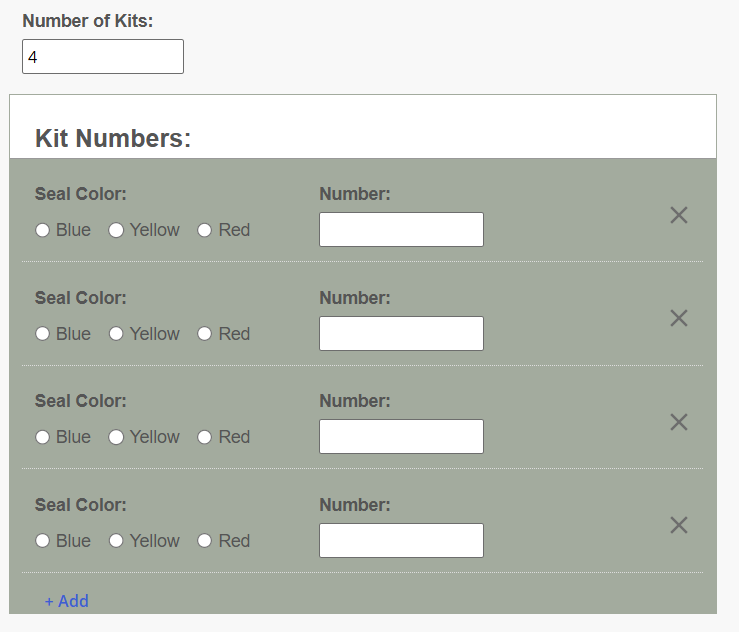This screenshot has width=739, height=632.
Task: Select Yellow seal color in third row
Action: tap(116, 437)
